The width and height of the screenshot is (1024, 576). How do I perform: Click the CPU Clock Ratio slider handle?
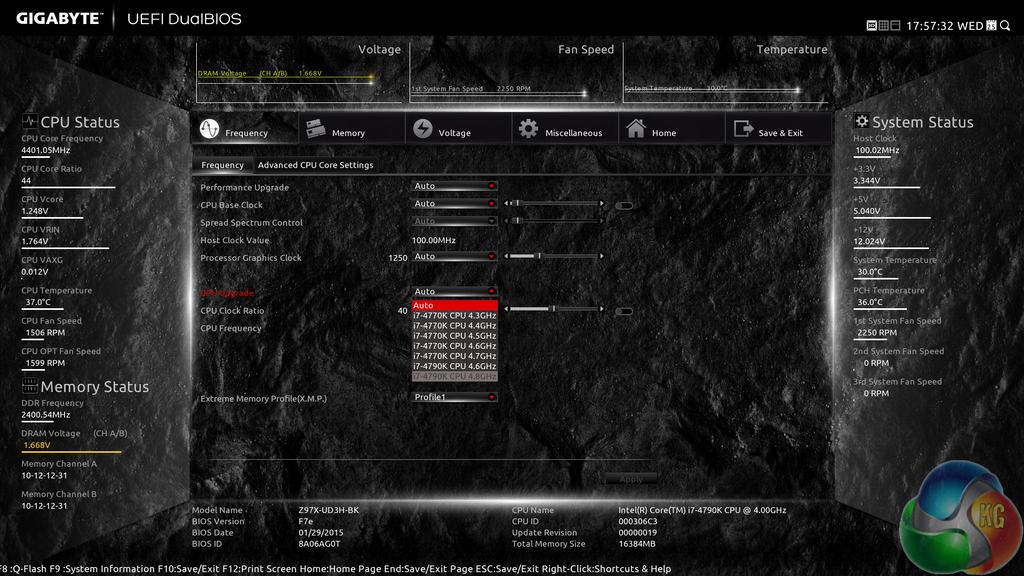click(x=553, y=309)
